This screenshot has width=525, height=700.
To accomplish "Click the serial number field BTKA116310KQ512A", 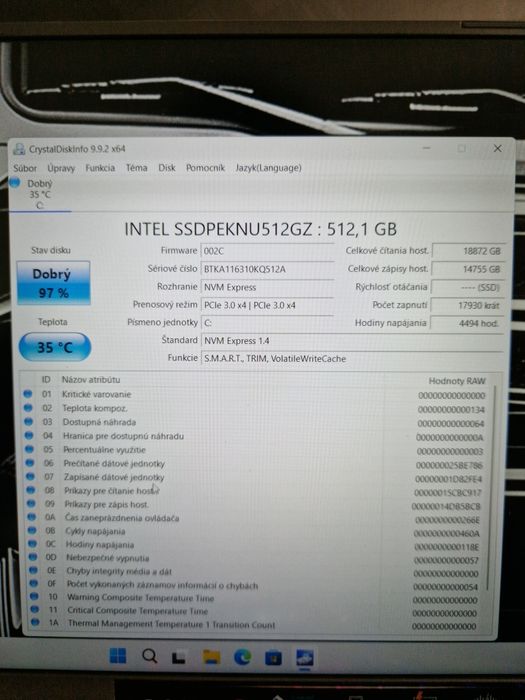I will pos(267,269).
